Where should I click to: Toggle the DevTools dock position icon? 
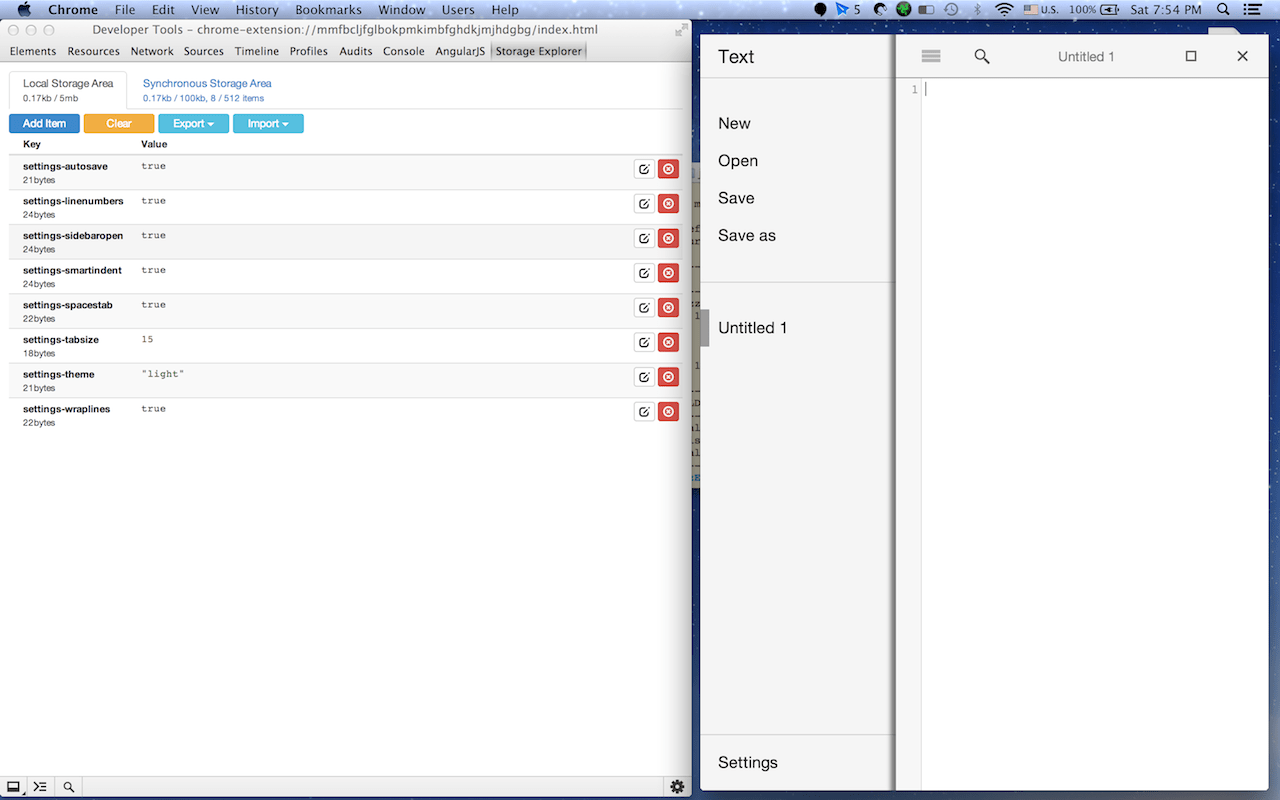pyautogui.click(x=12, y=786)
